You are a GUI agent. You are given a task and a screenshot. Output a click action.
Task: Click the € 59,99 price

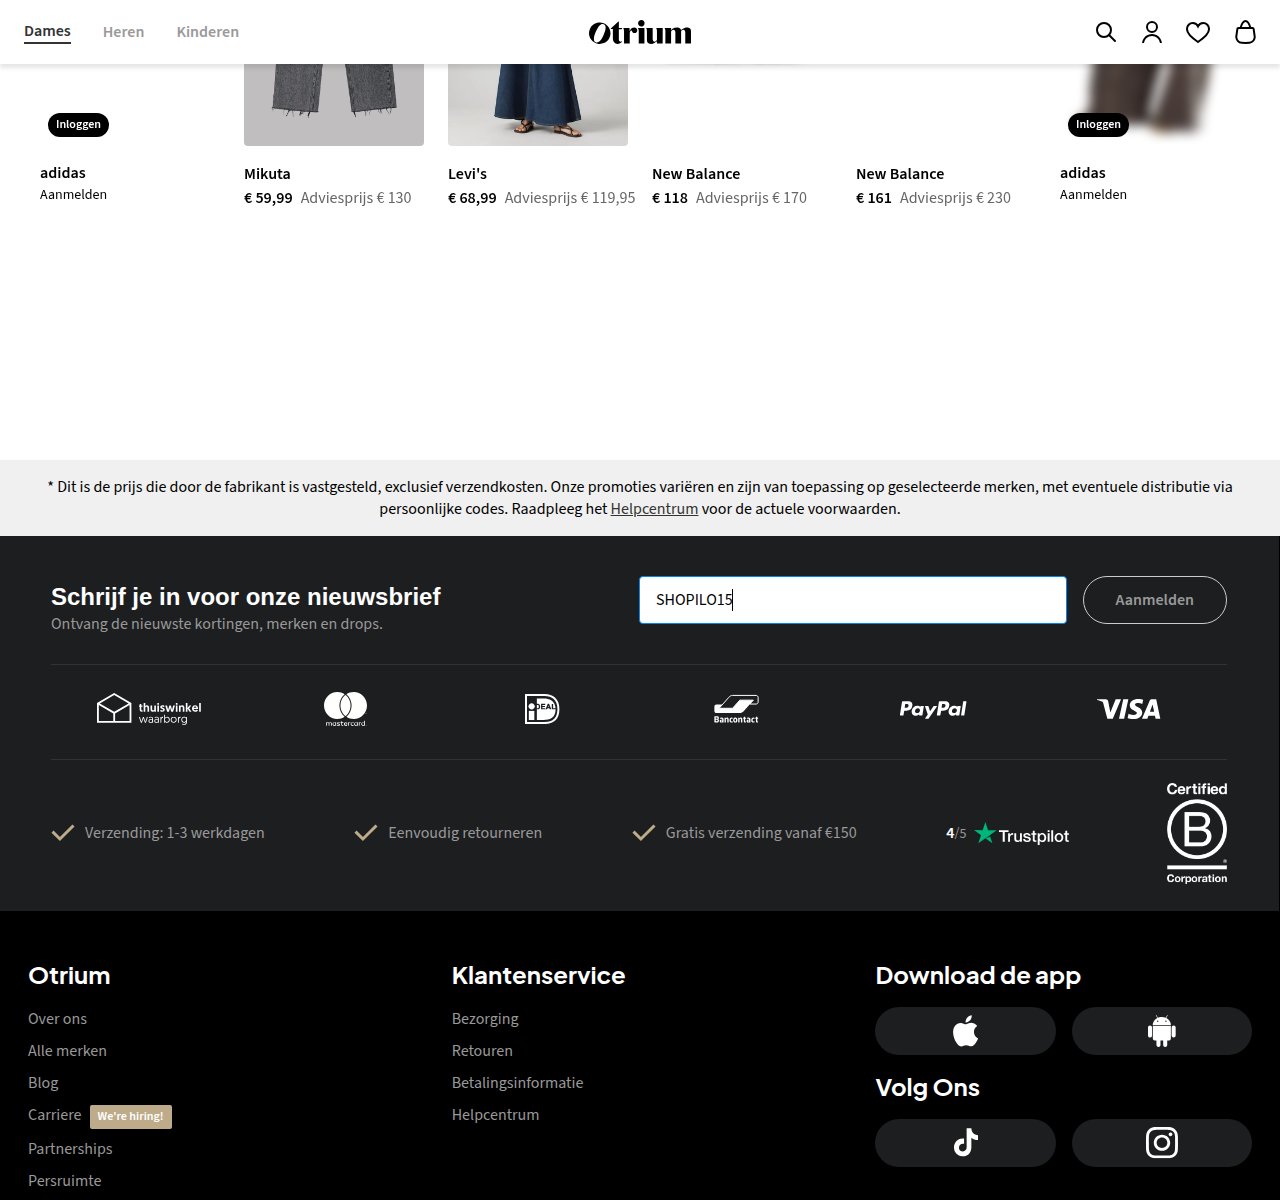268,198
